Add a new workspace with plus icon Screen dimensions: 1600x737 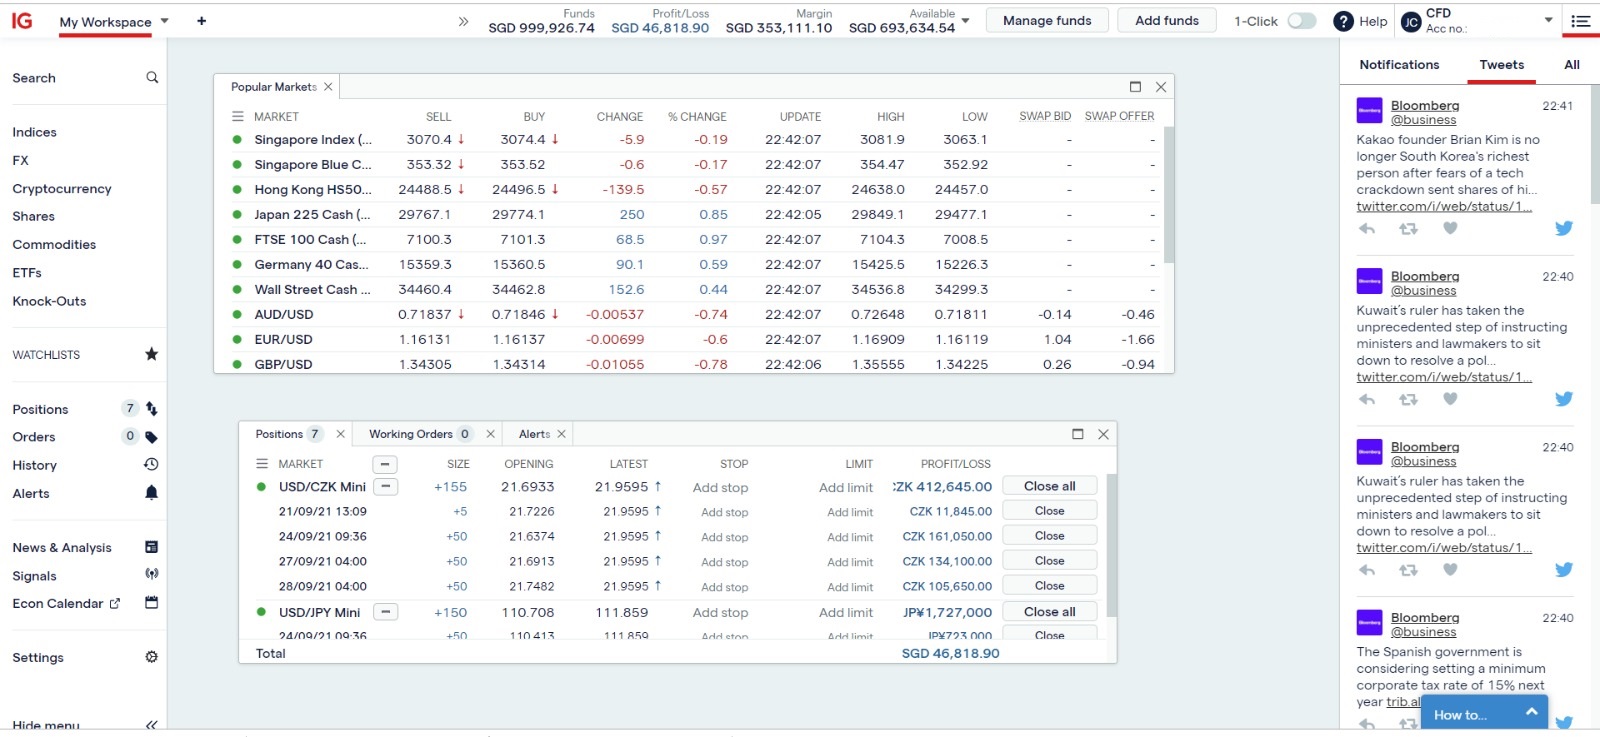tap(202, 21)
